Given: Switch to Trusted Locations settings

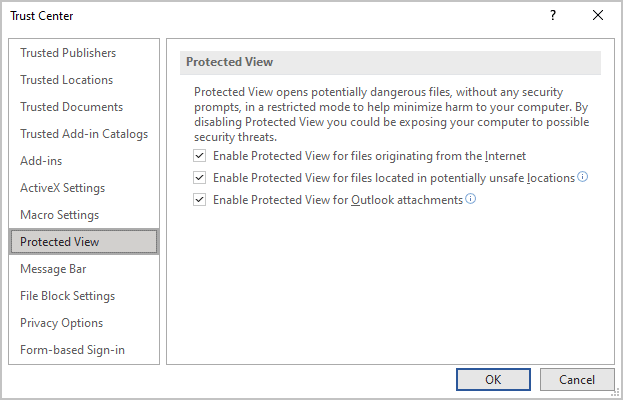Looking at the screenshot, I should click(66, 80).
